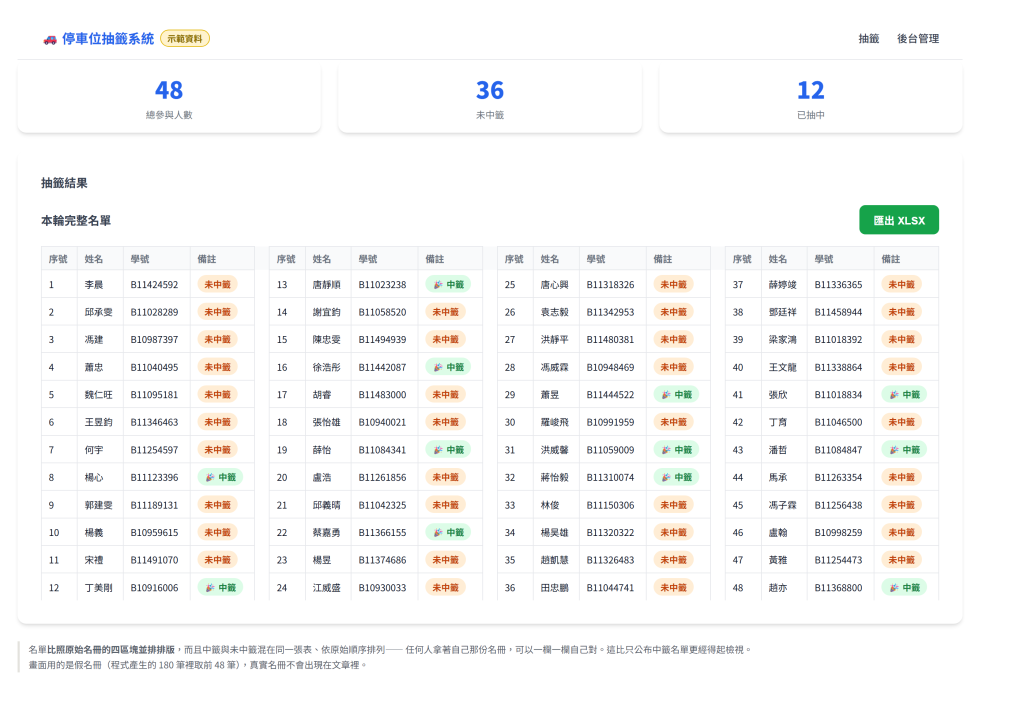This screenshot has width=1024, height=702.
Task: Select student ID B11018392
Action: click(x=838, y=340)
